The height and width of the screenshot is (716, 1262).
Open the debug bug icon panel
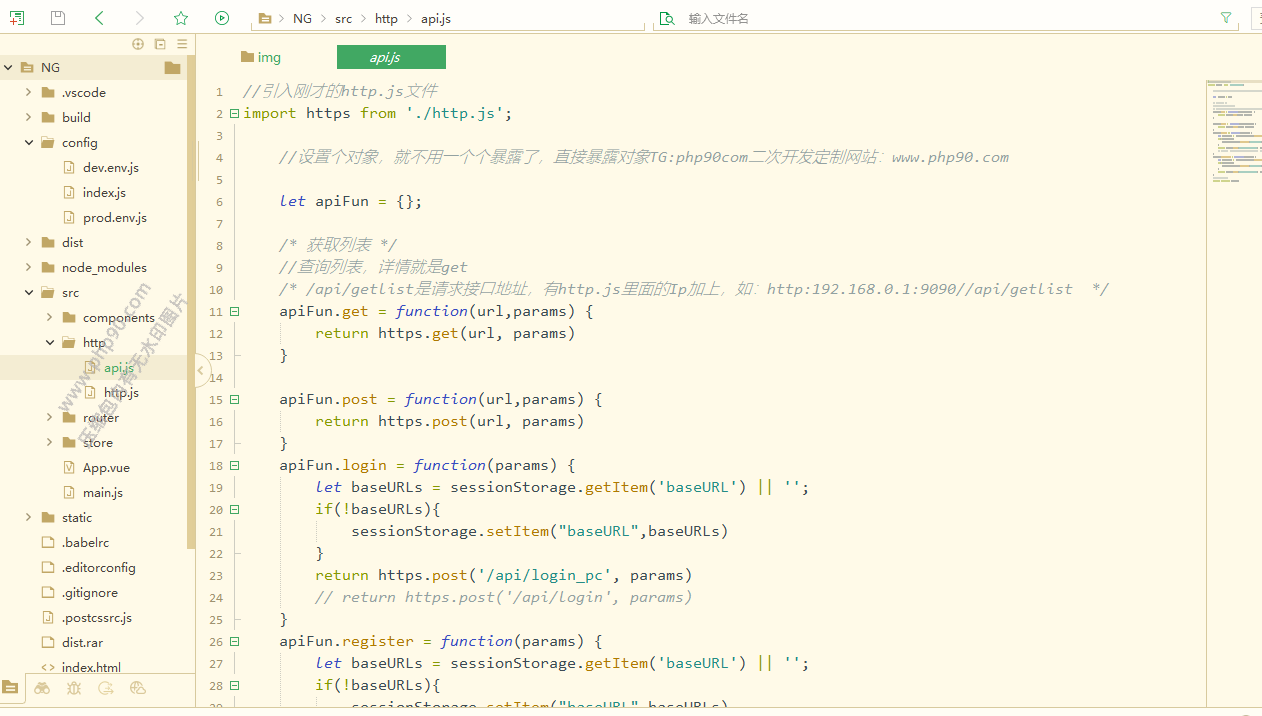(x=74, y=688)
